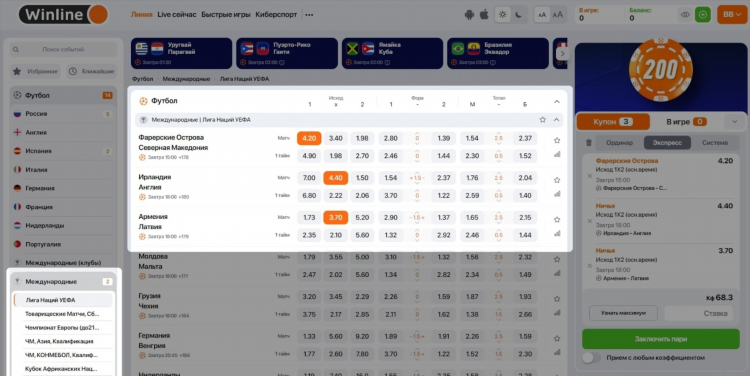The image size is (750, 376).
Task: Open Ближайшие upcoming filter
Action: (91, 71)
